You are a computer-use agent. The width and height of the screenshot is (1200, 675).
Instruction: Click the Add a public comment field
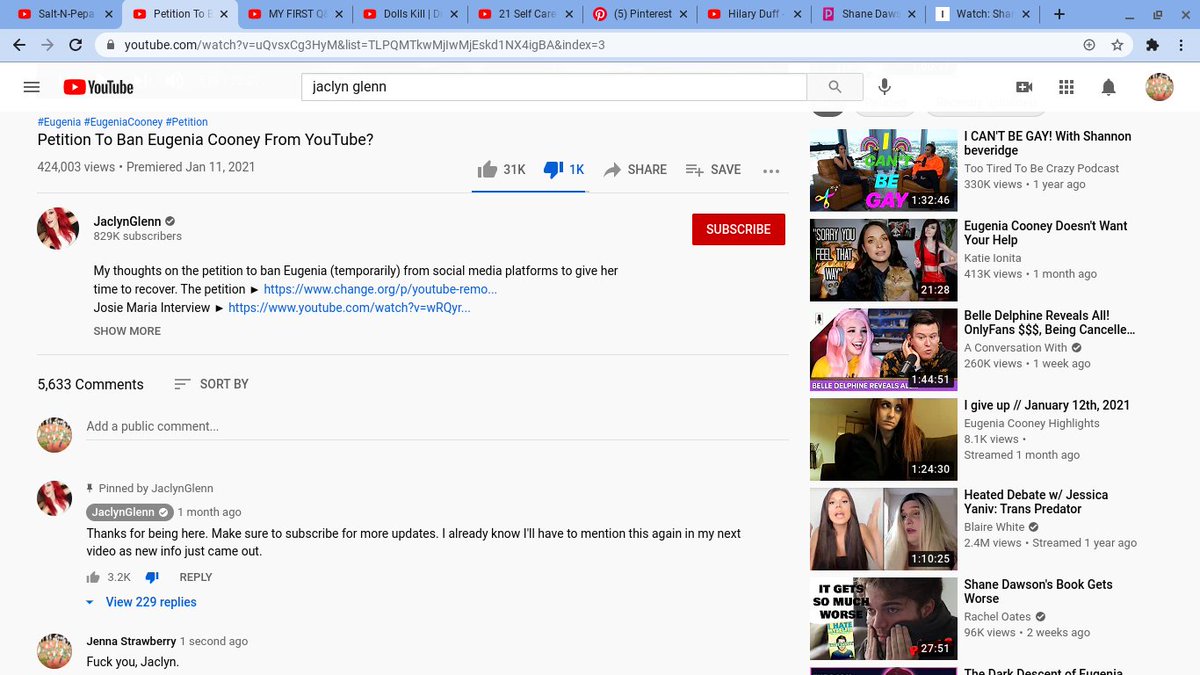pyautogui.click(x=437, y=427)
